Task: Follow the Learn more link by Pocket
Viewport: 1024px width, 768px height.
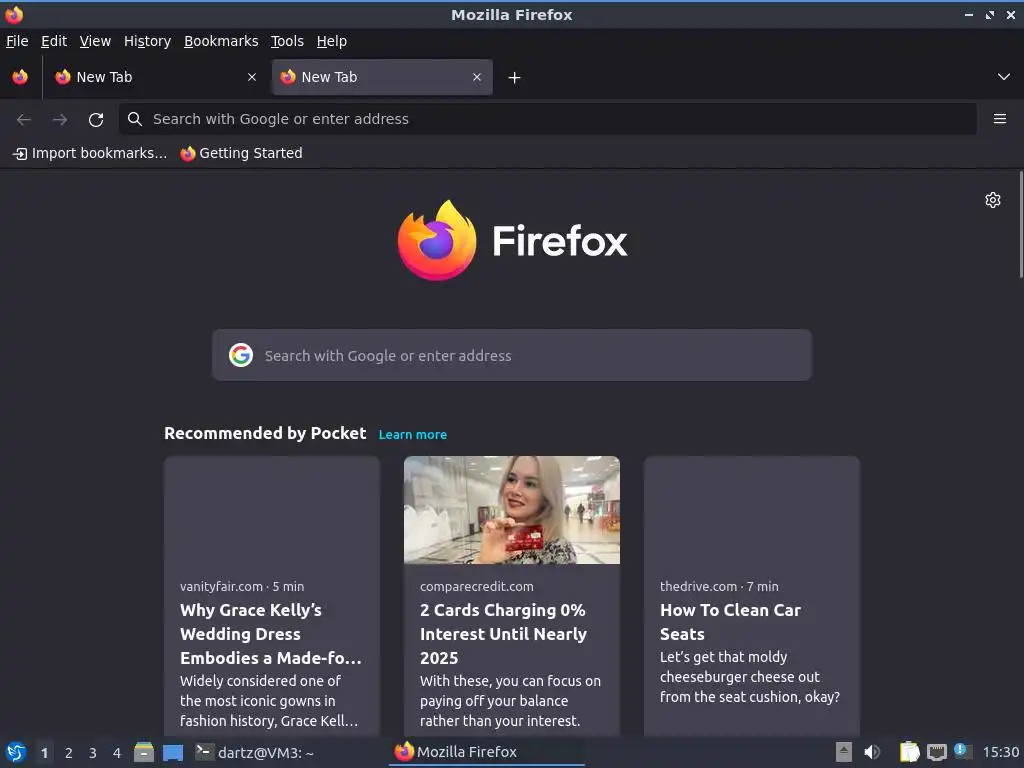Action: click(x=413, y=434)
